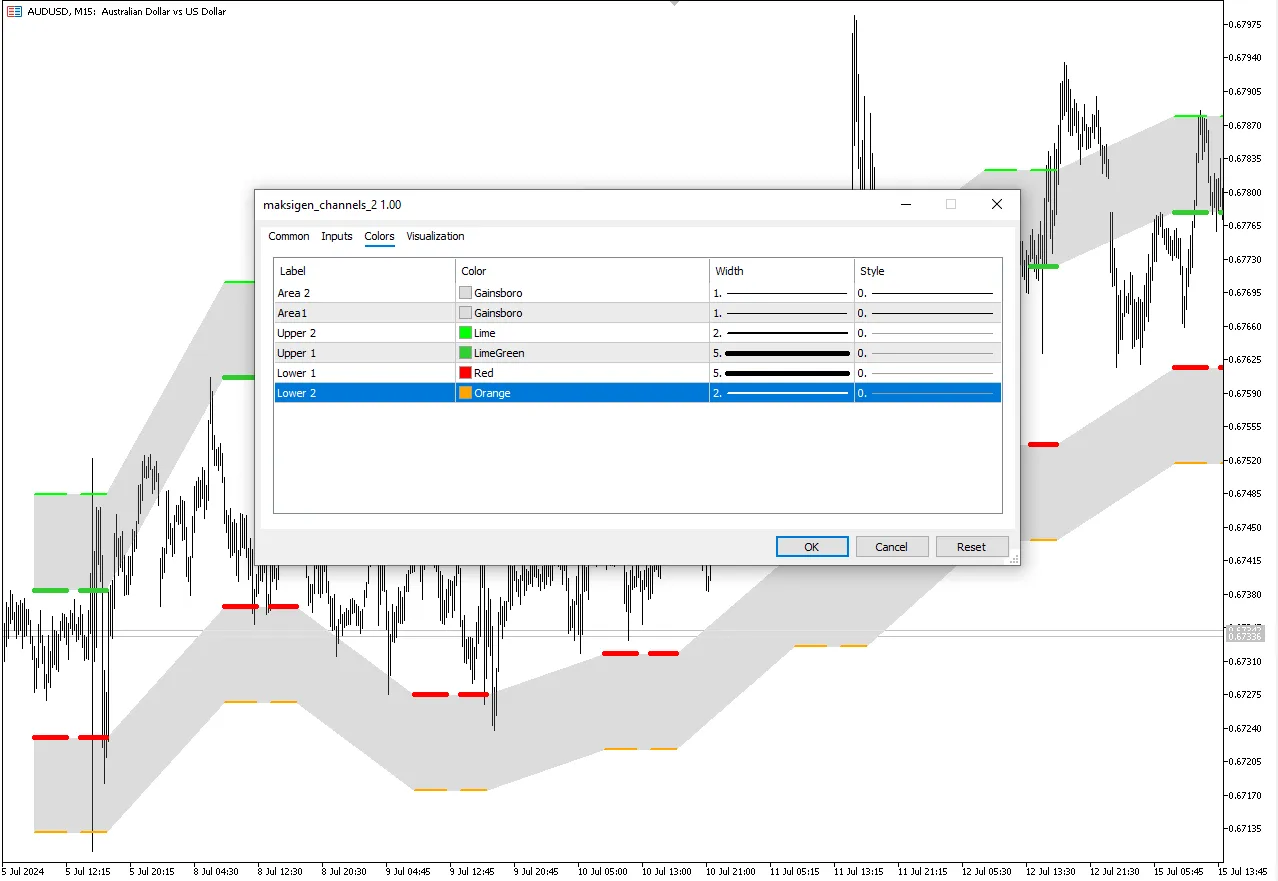This screenshot has width=1278, height=881.
Task: Click the Gainsboro swatch for Area1
Action: [465, 313]
